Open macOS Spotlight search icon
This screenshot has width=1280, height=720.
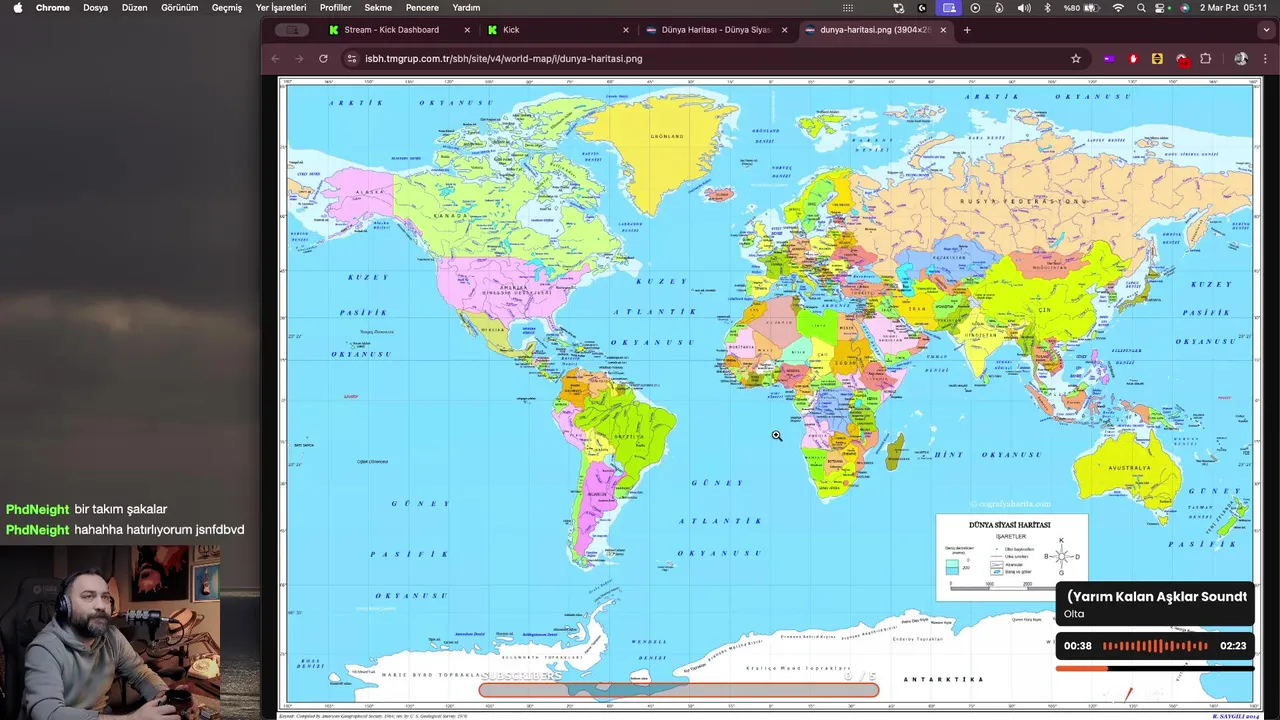tap(1141, 8)
